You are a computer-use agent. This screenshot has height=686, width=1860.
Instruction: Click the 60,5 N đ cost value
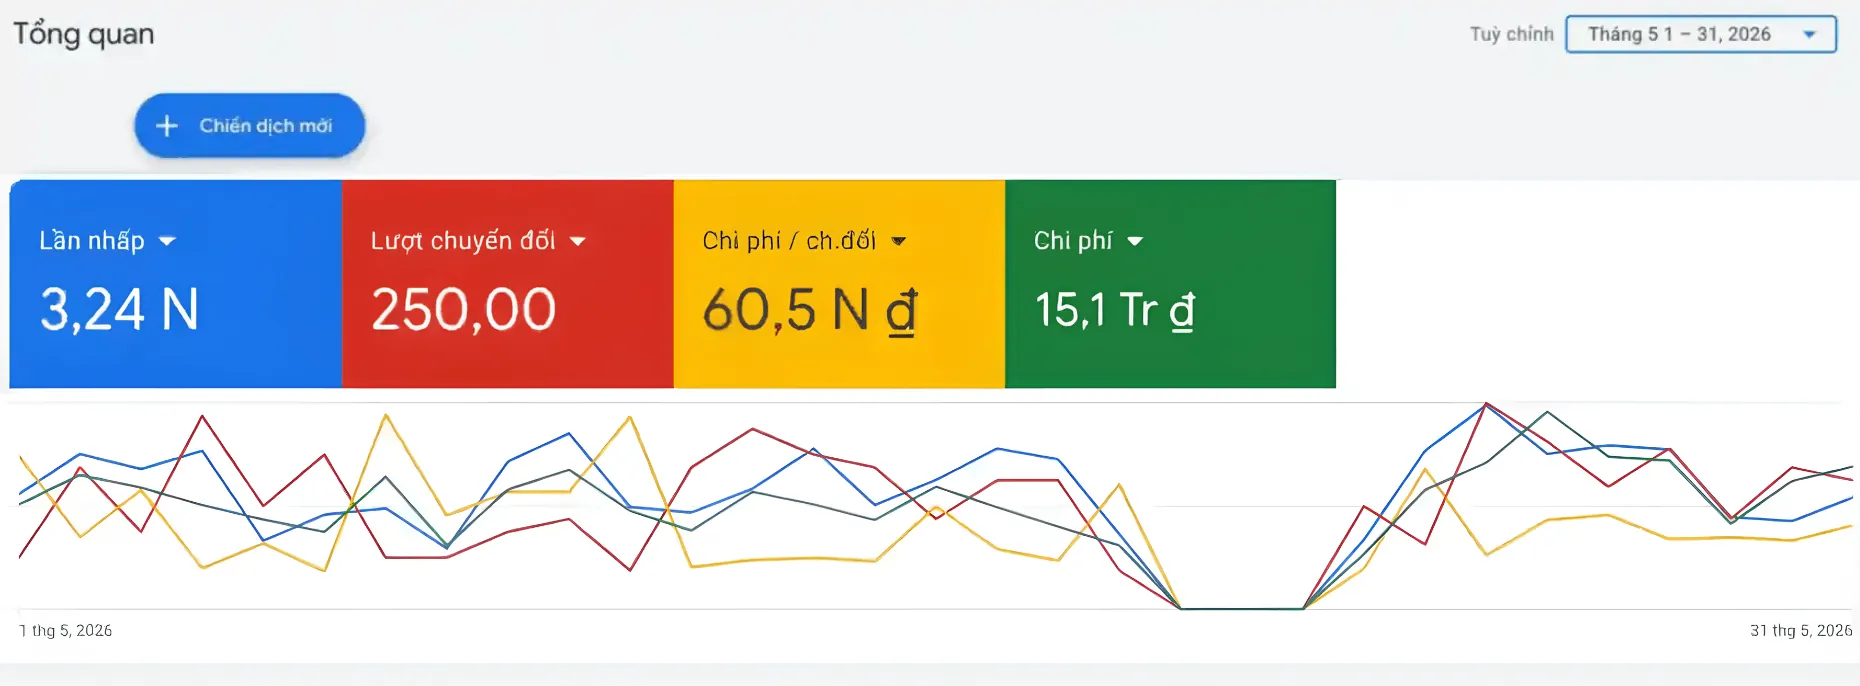click(809, 310)
